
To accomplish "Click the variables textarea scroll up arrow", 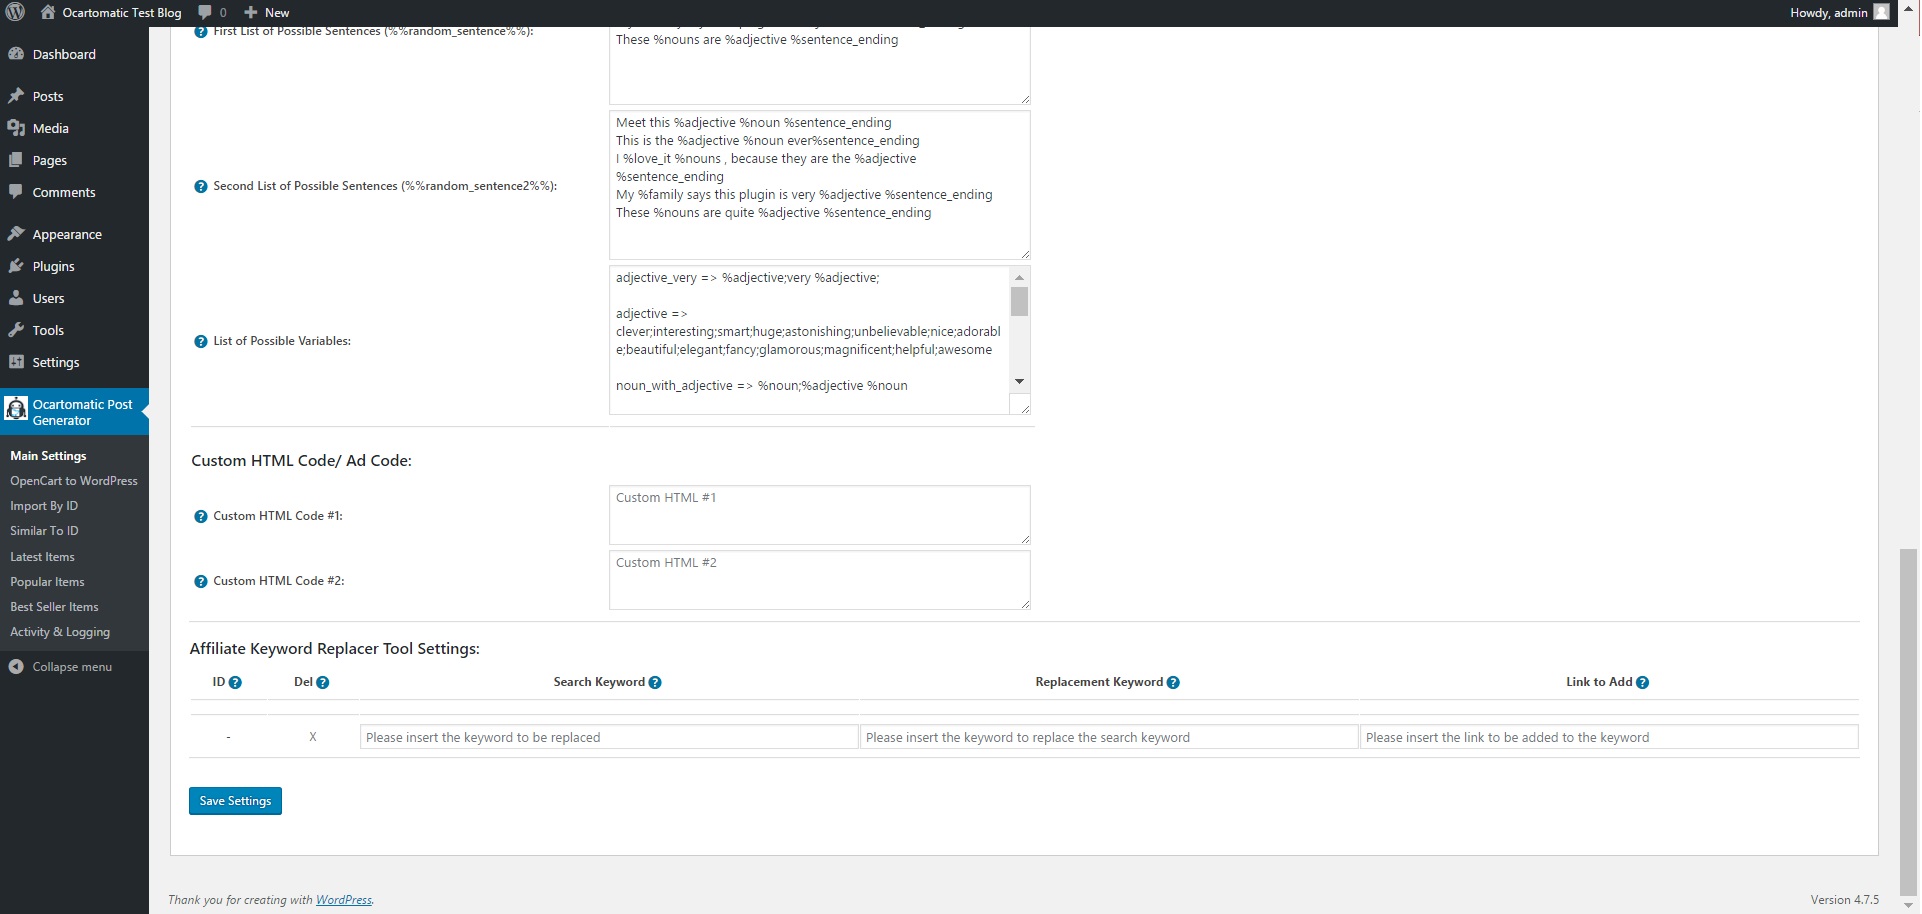I will click(x=1019, y=277).
